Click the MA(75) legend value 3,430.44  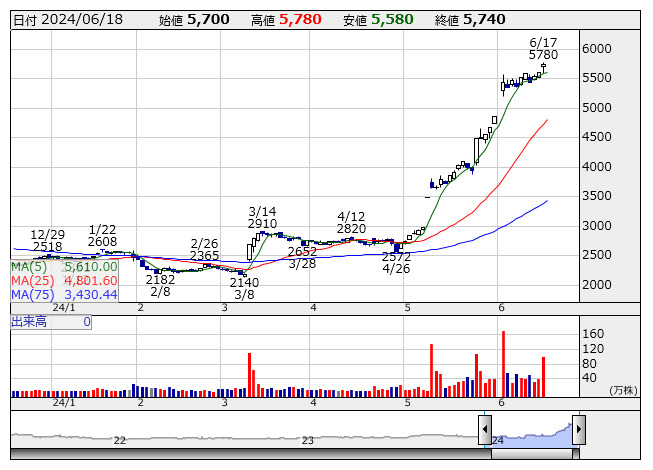tap(91, 294)
